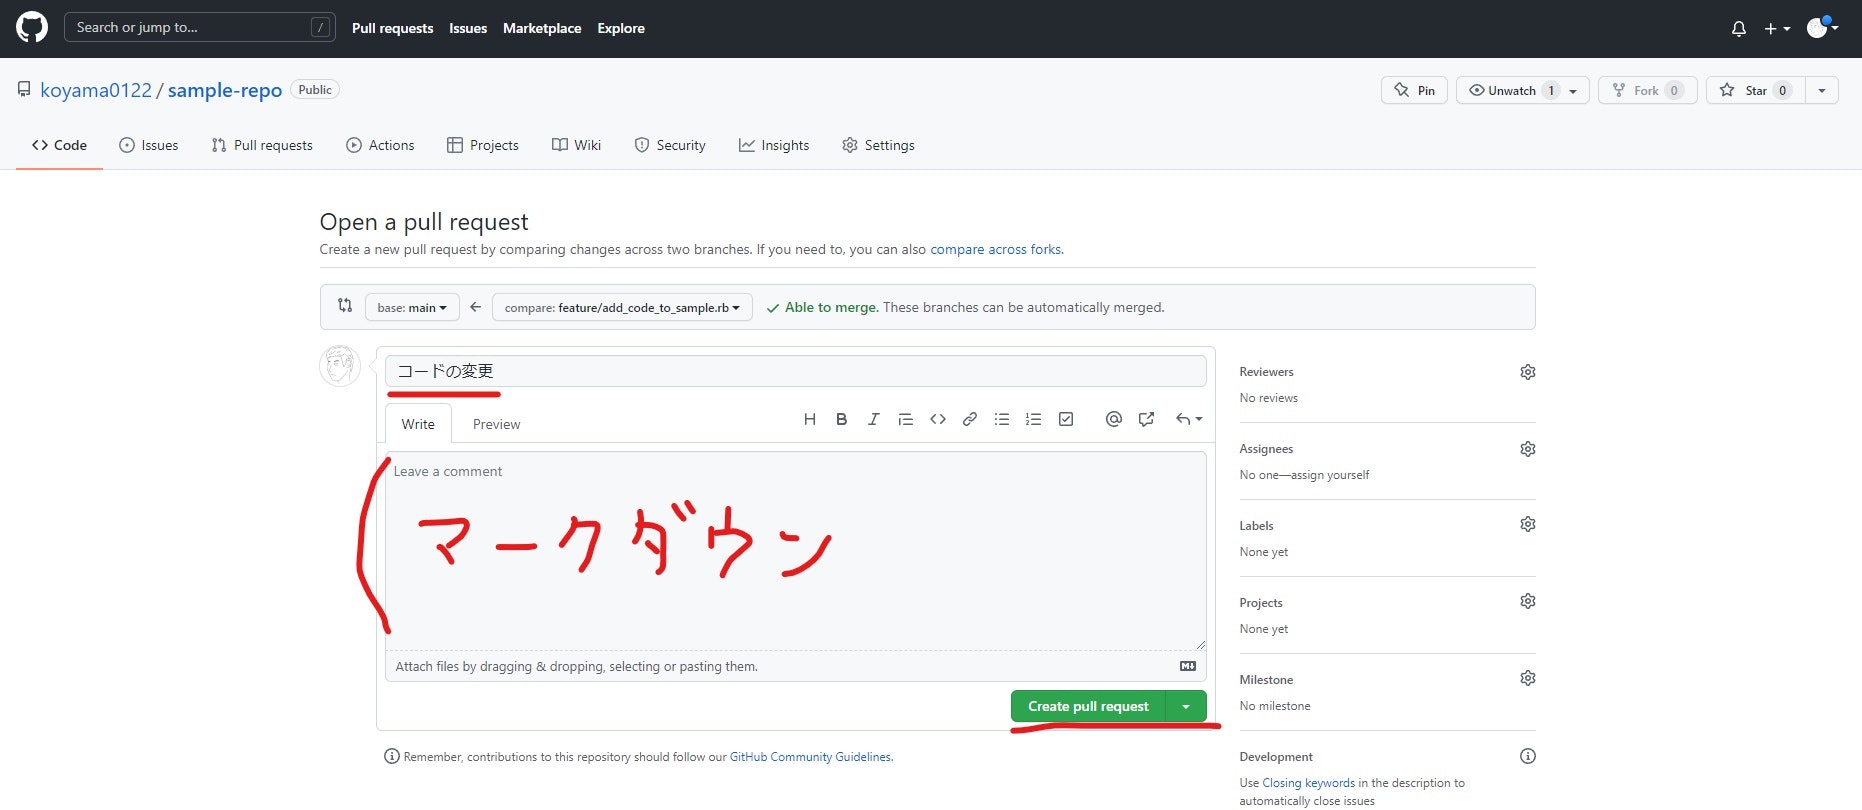Viewport: 1862px width, 810px height.
Task: Open Pull requests in the top navigation
Action: click(392, 28)
